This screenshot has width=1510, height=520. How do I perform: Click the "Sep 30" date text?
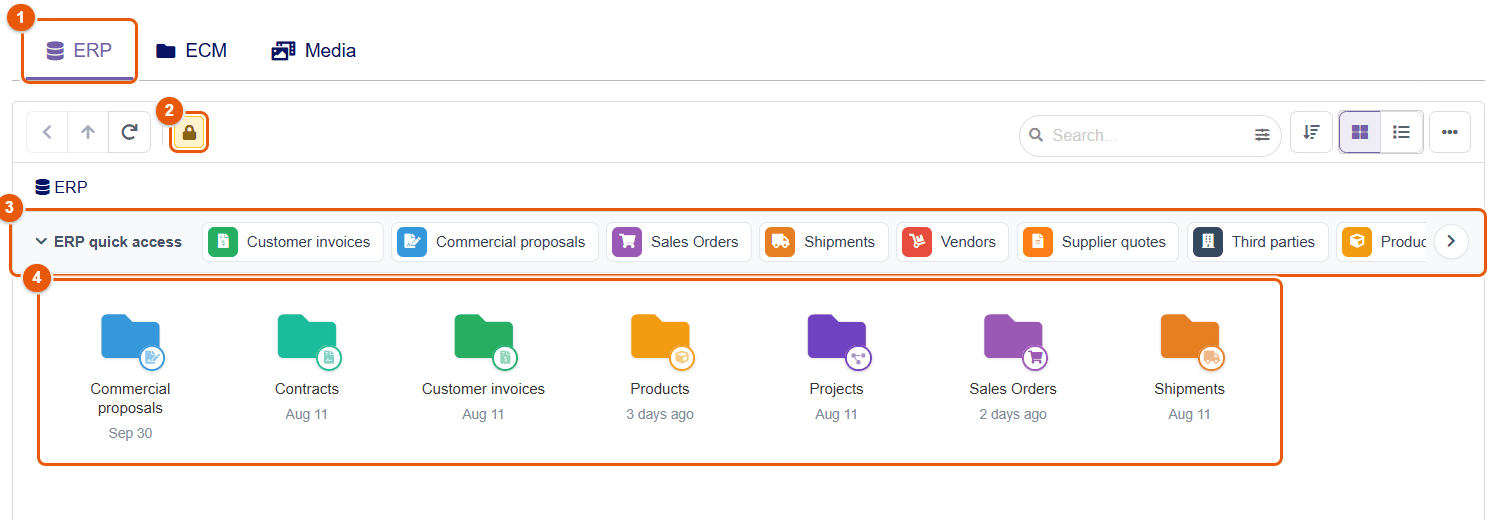click(131, 433)
